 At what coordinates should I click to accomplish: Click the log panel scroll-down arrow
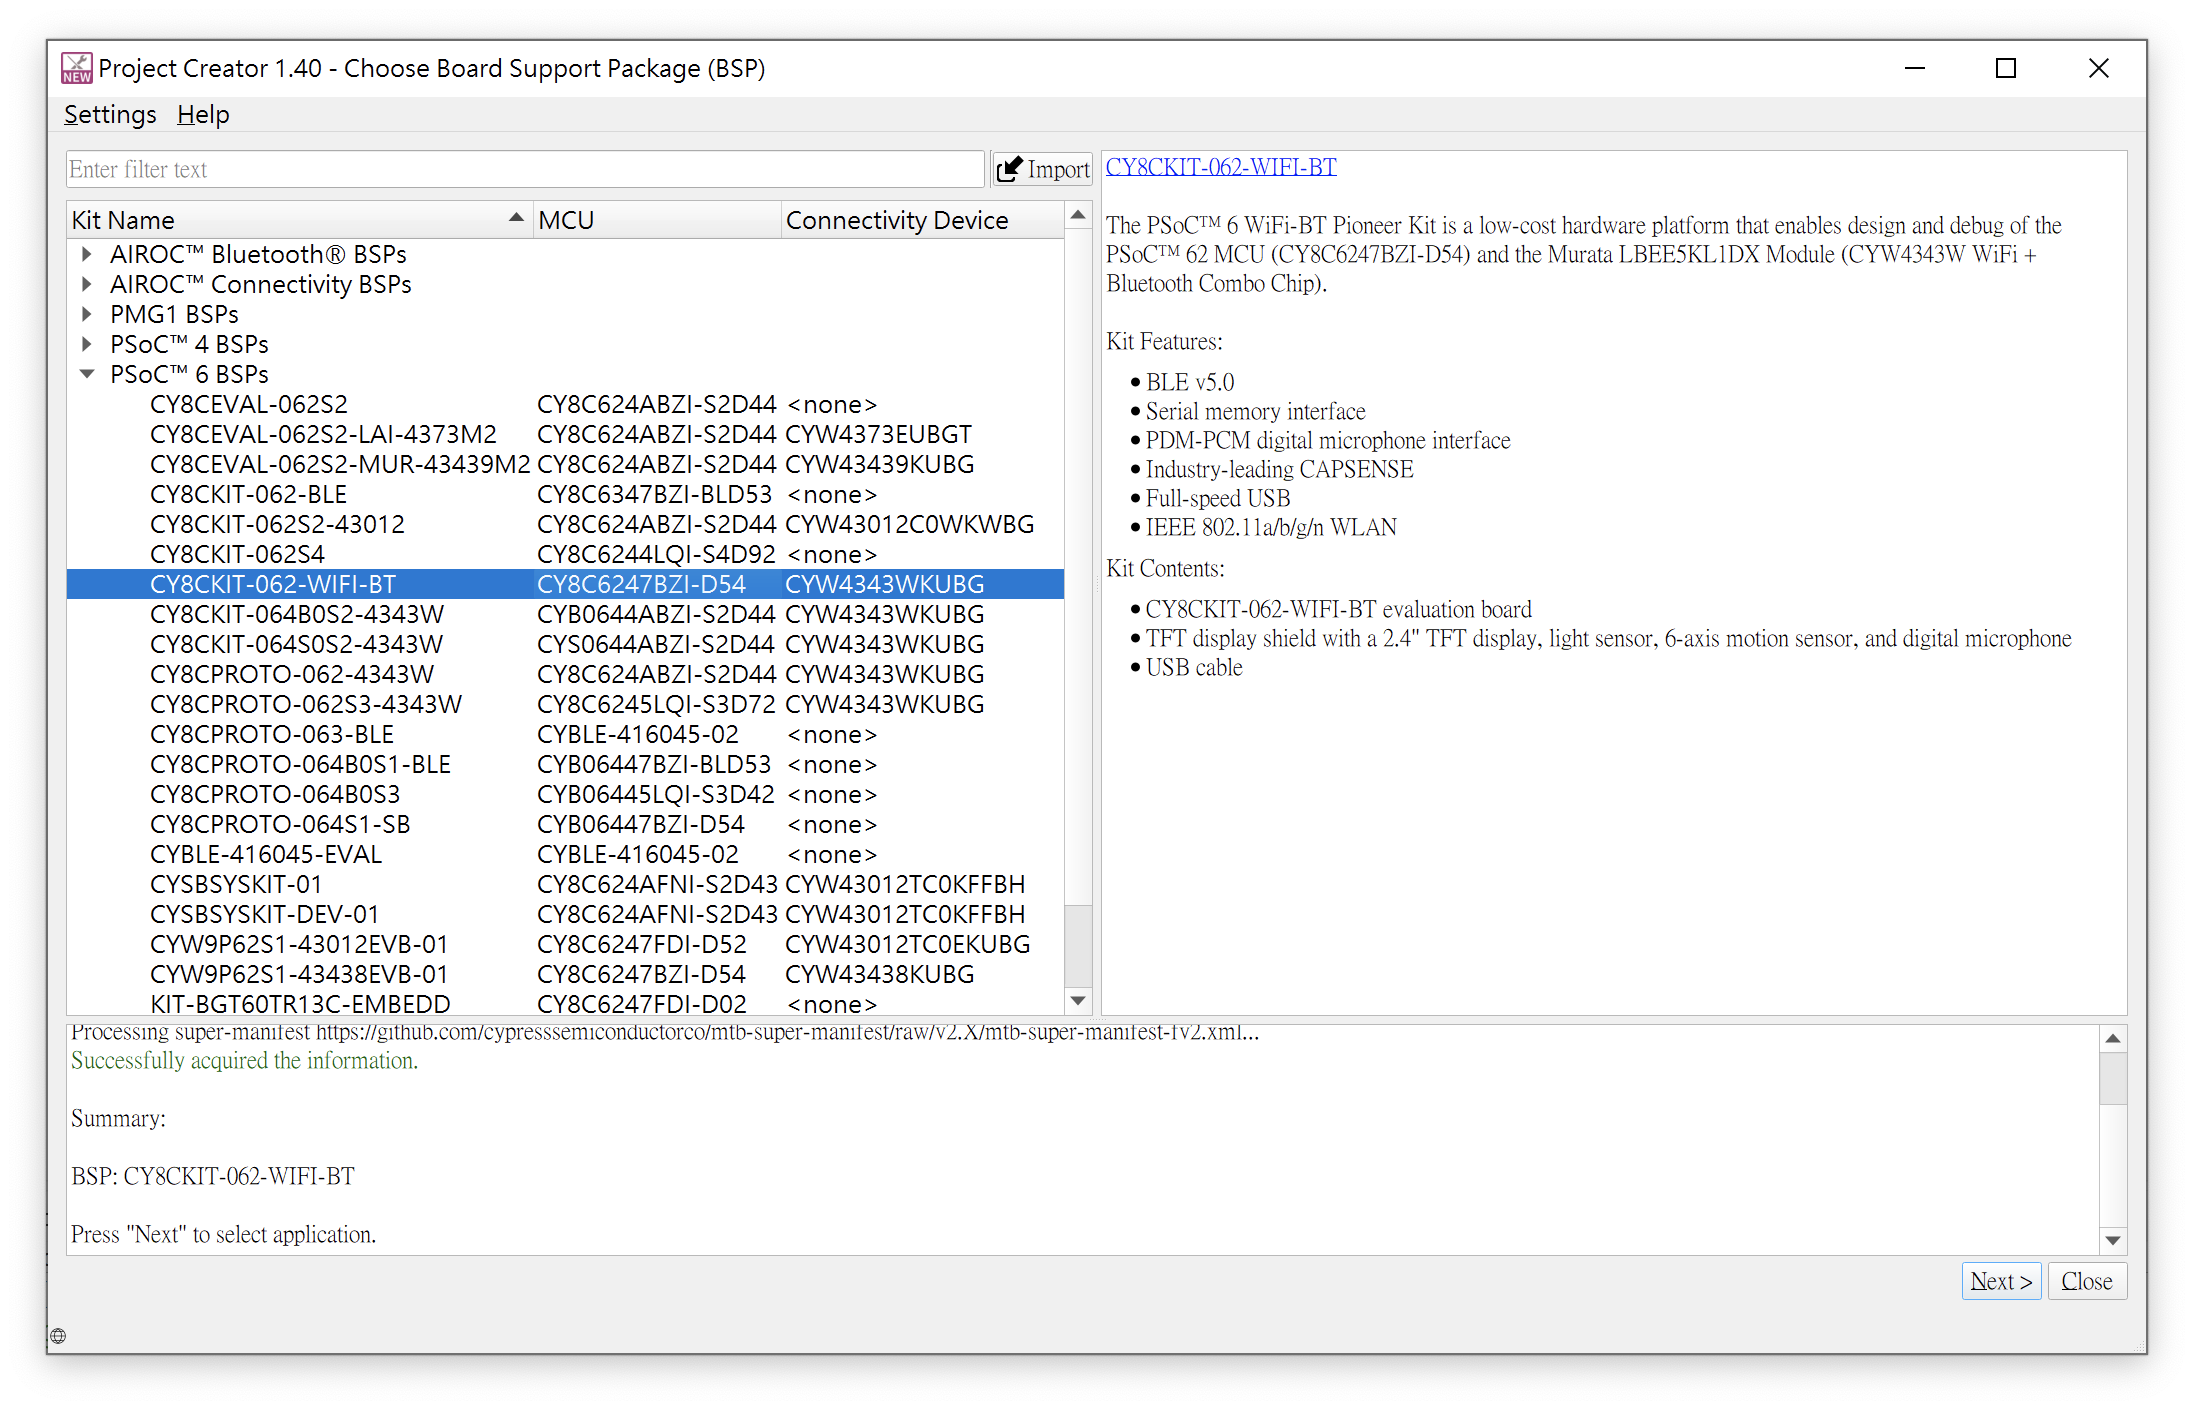pyautogui.click(x=2112, y=1240)
